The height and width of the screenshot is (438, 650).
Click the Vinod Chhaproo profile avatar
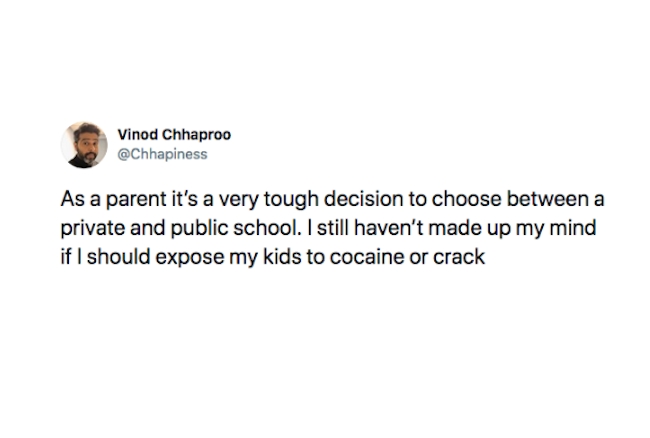[x=82, y=145]
